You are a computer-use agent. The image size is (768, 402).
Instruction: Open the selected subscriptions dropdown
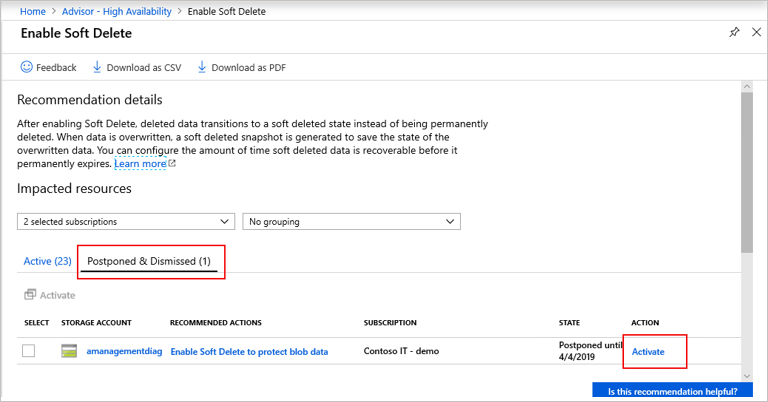[x=126, y=221]
